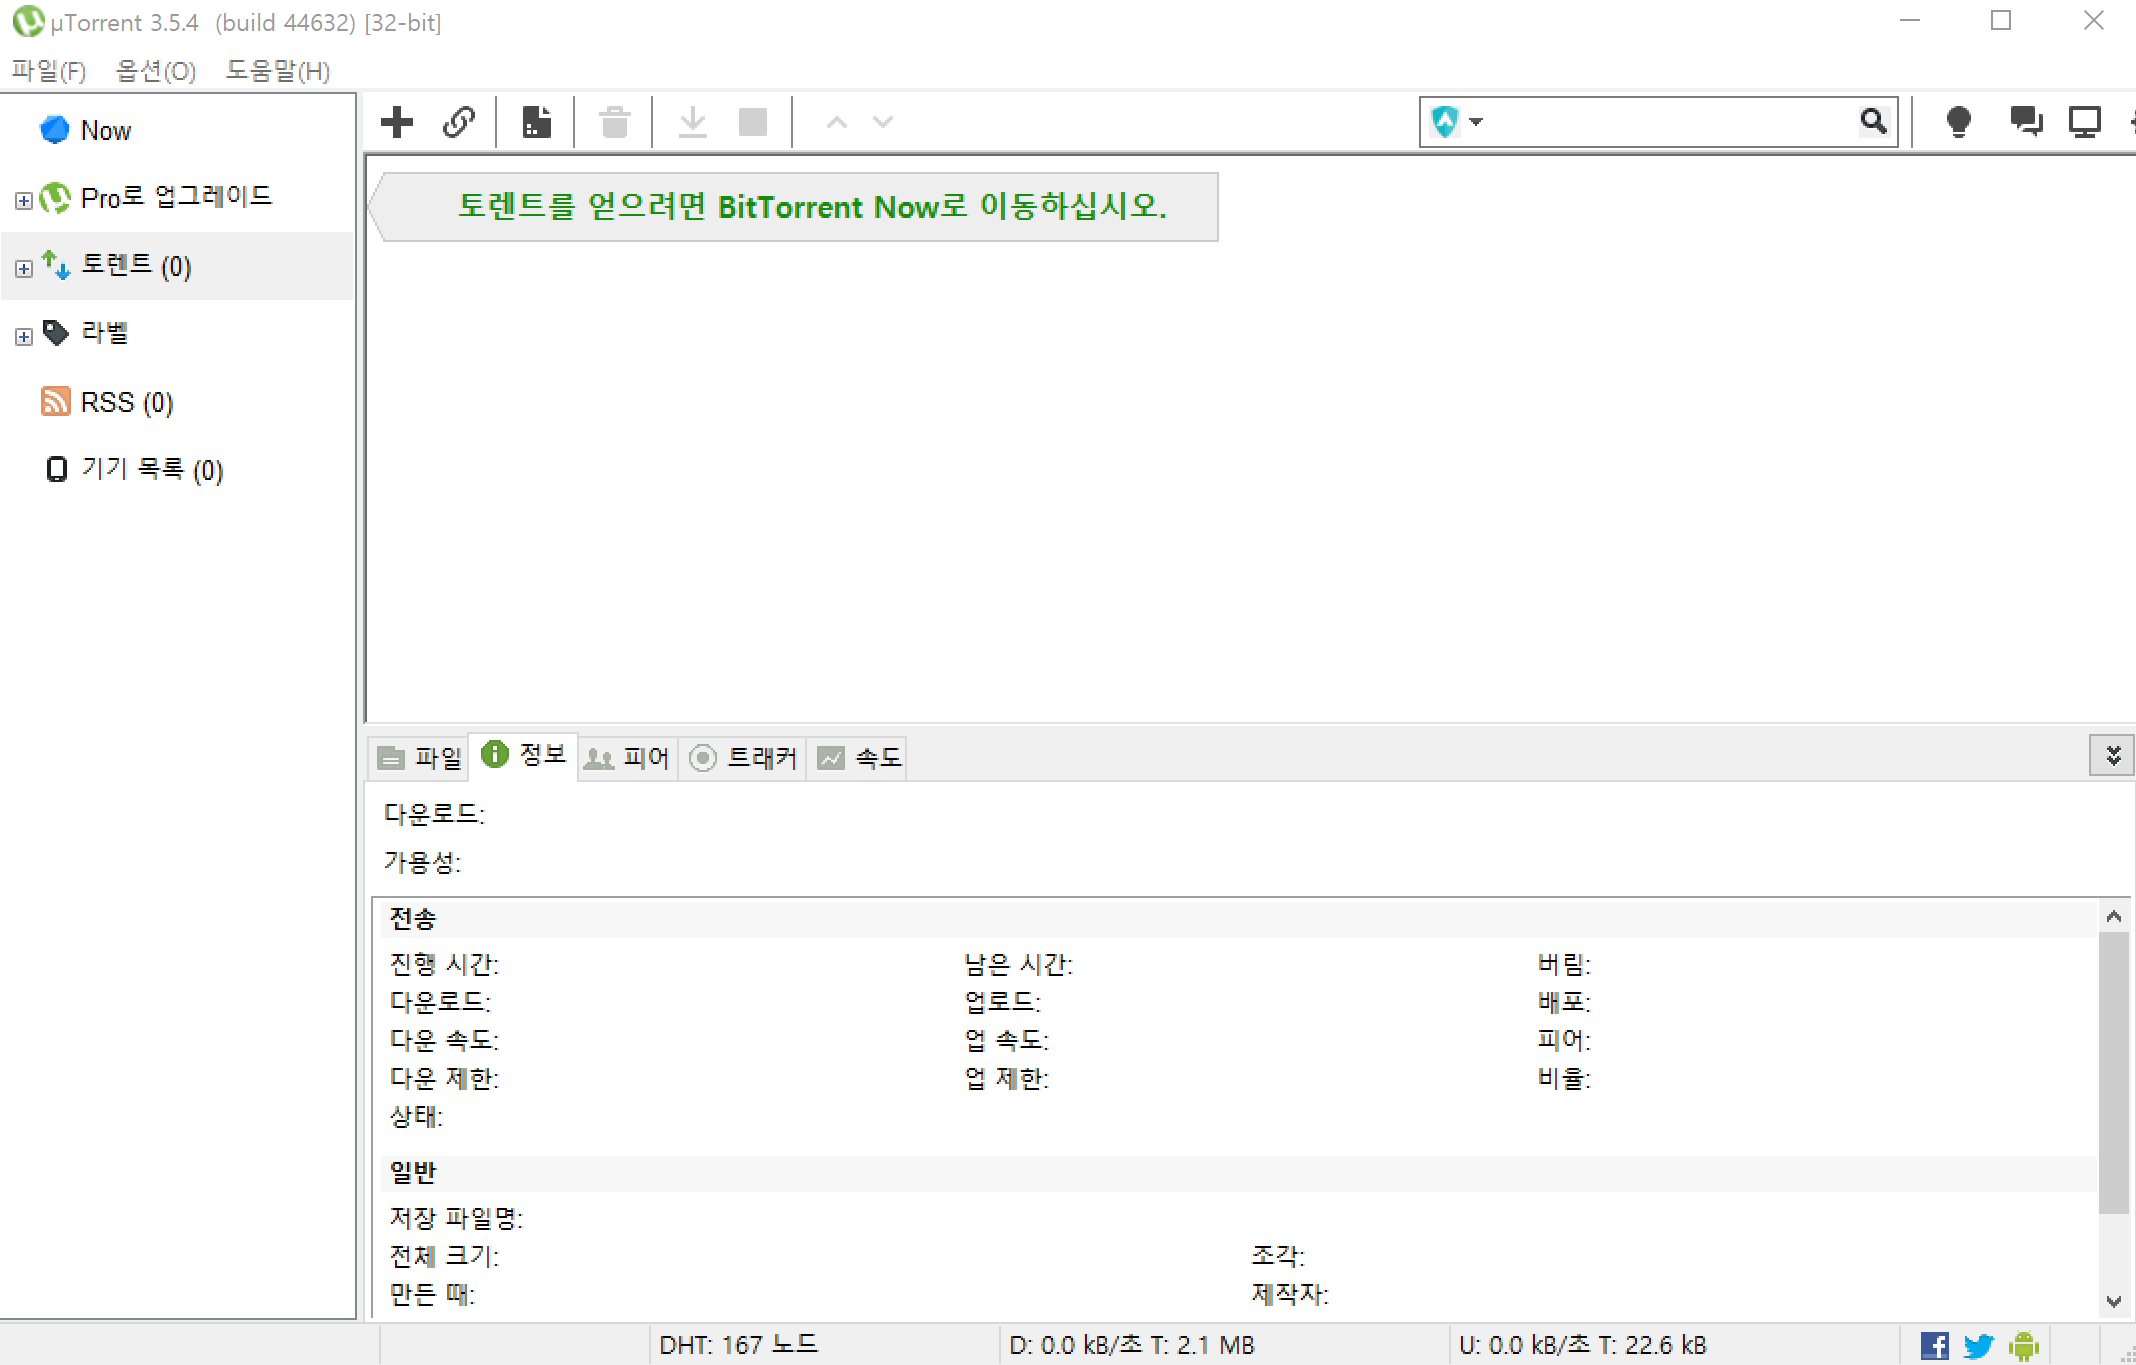Switch to the 파일 tab
2136x1365 pixels.
tap(419, 758)
